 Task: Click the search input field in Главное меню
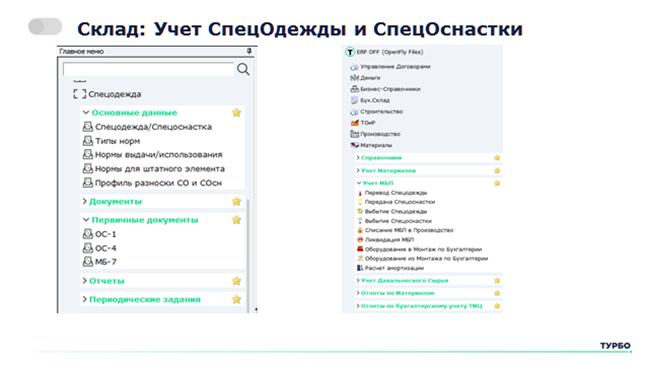(x=148, y=69)
